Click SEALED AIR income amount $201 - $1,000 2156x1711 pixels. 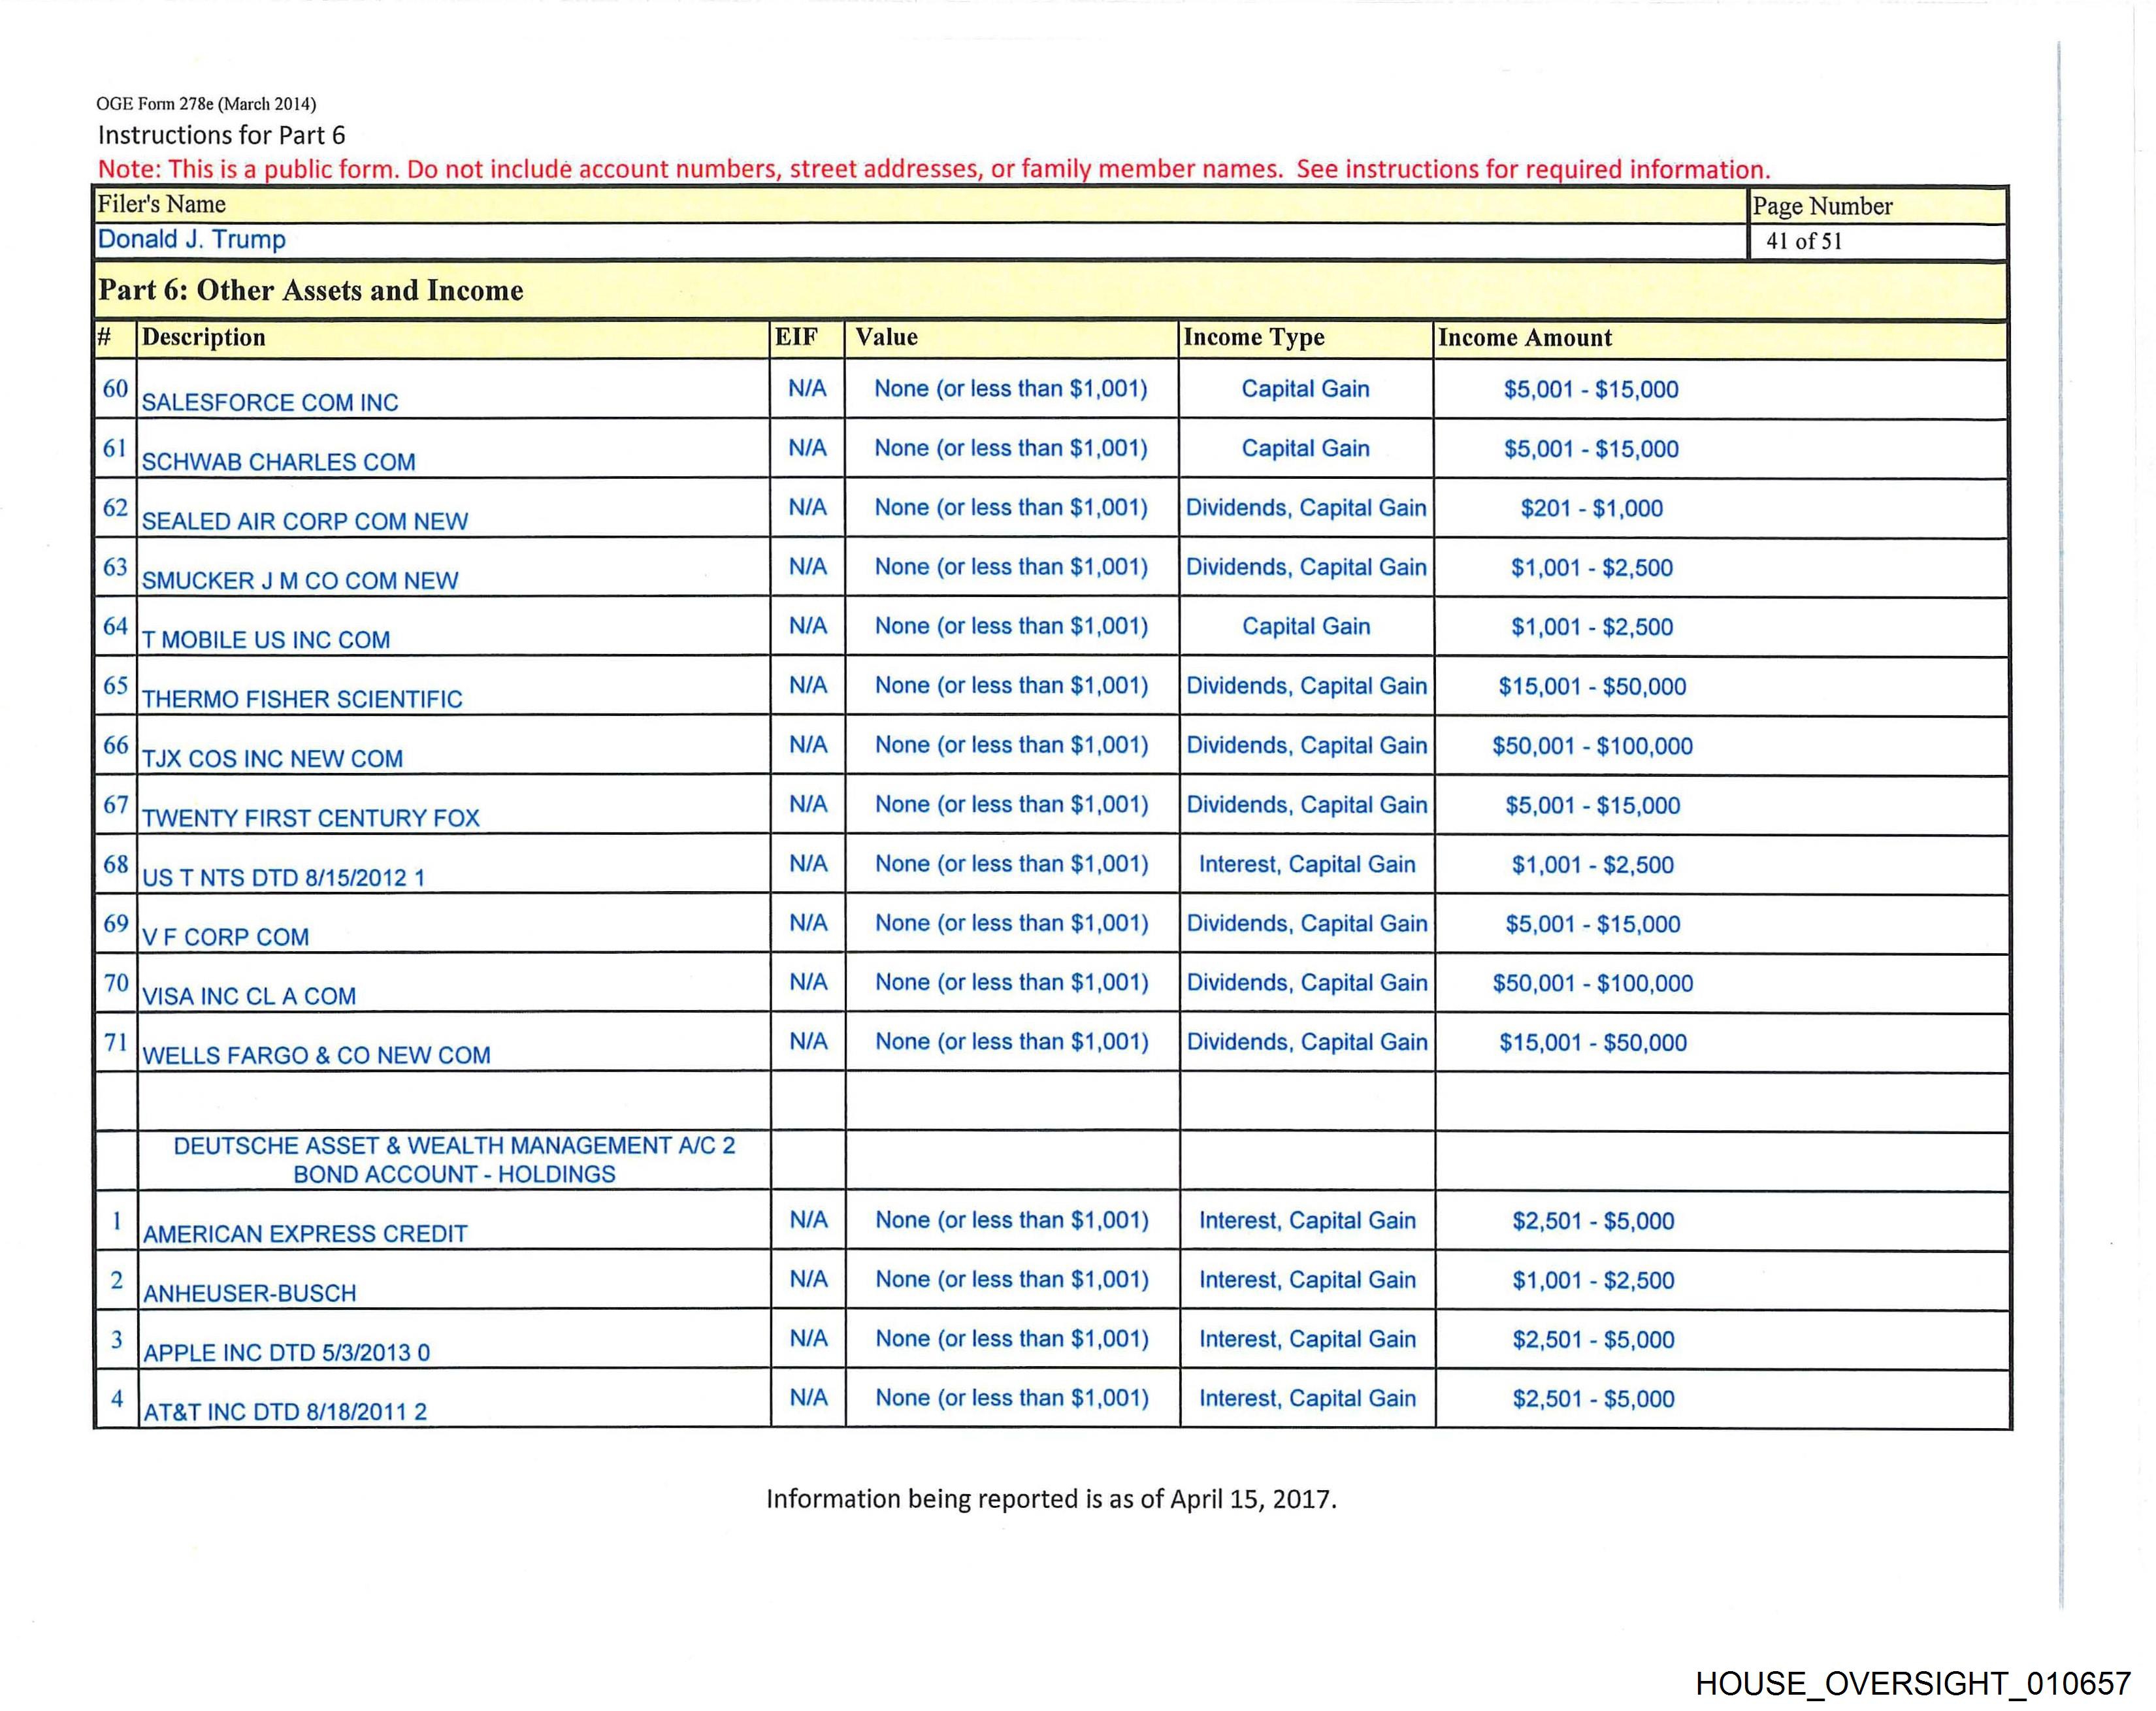coord(1591,508)
